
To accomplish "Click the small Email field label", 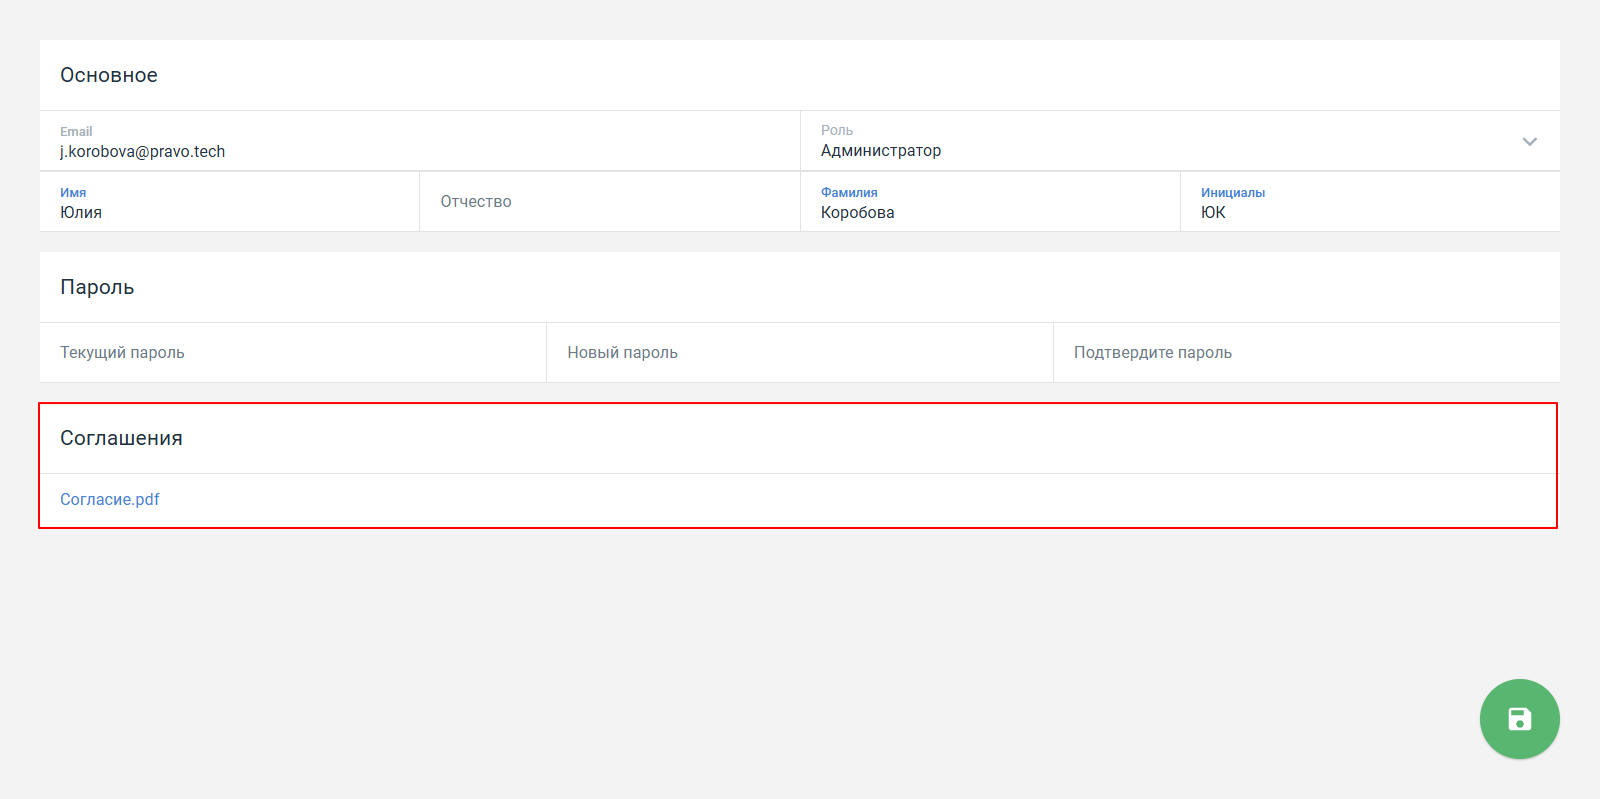I will 76,132.
